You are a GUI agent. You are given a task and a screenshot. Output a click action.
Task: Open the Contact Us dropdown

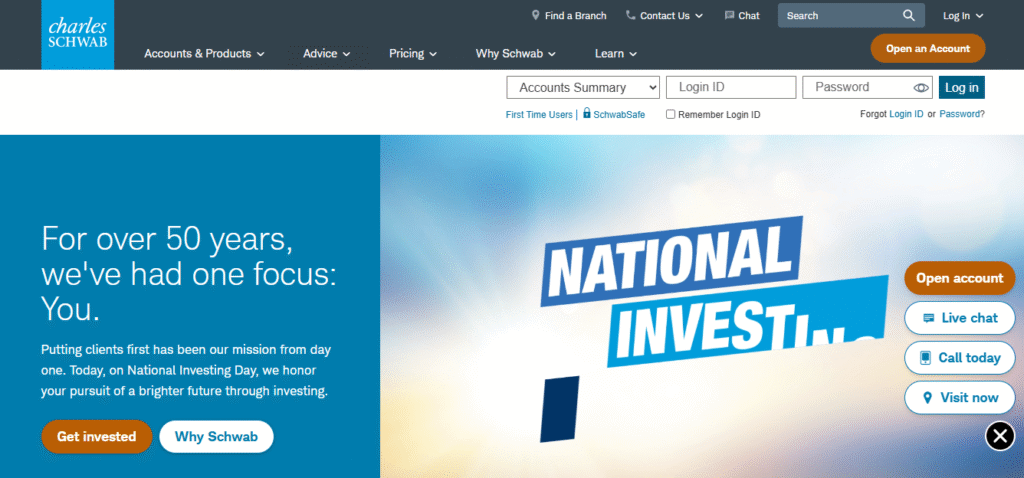click(x=664, y=16)
